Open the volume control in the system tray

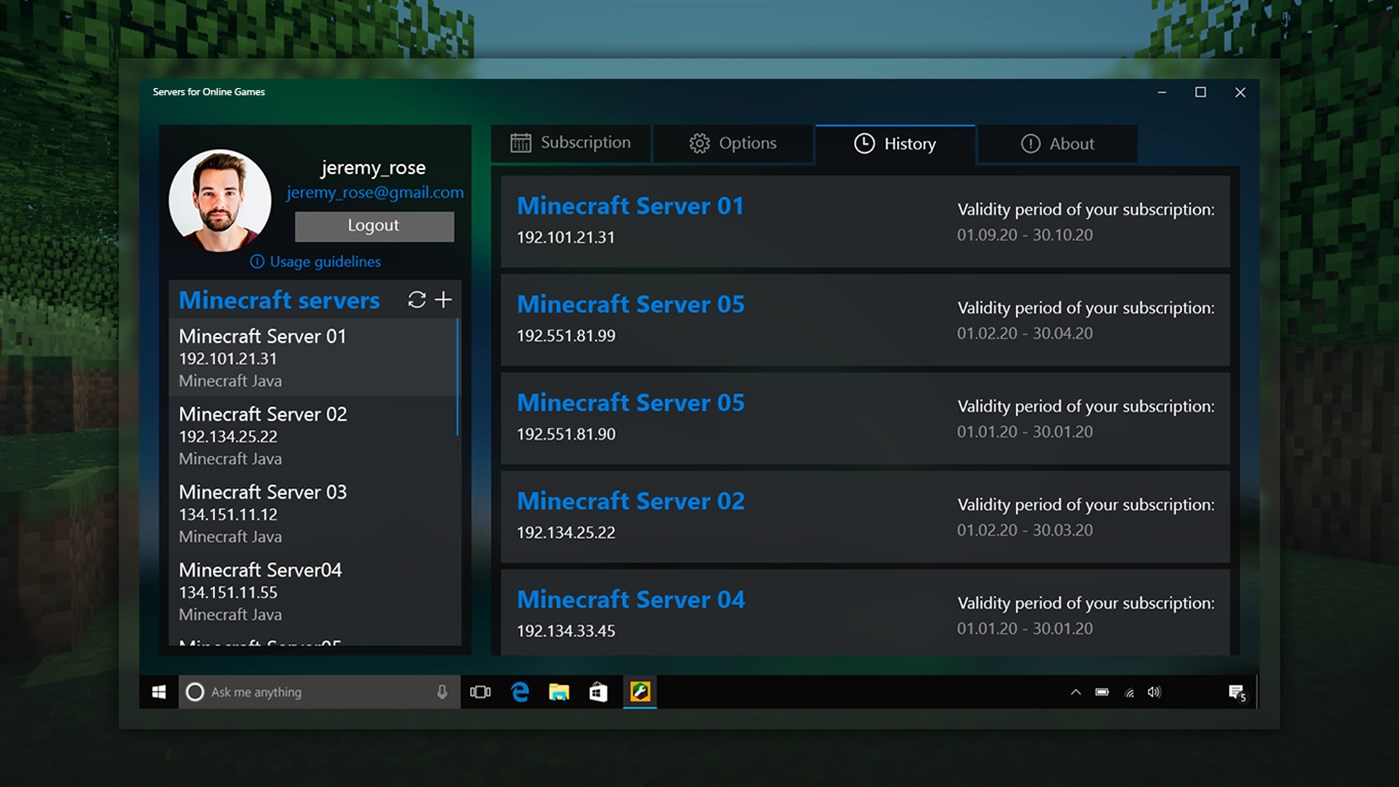point(1154,691)
